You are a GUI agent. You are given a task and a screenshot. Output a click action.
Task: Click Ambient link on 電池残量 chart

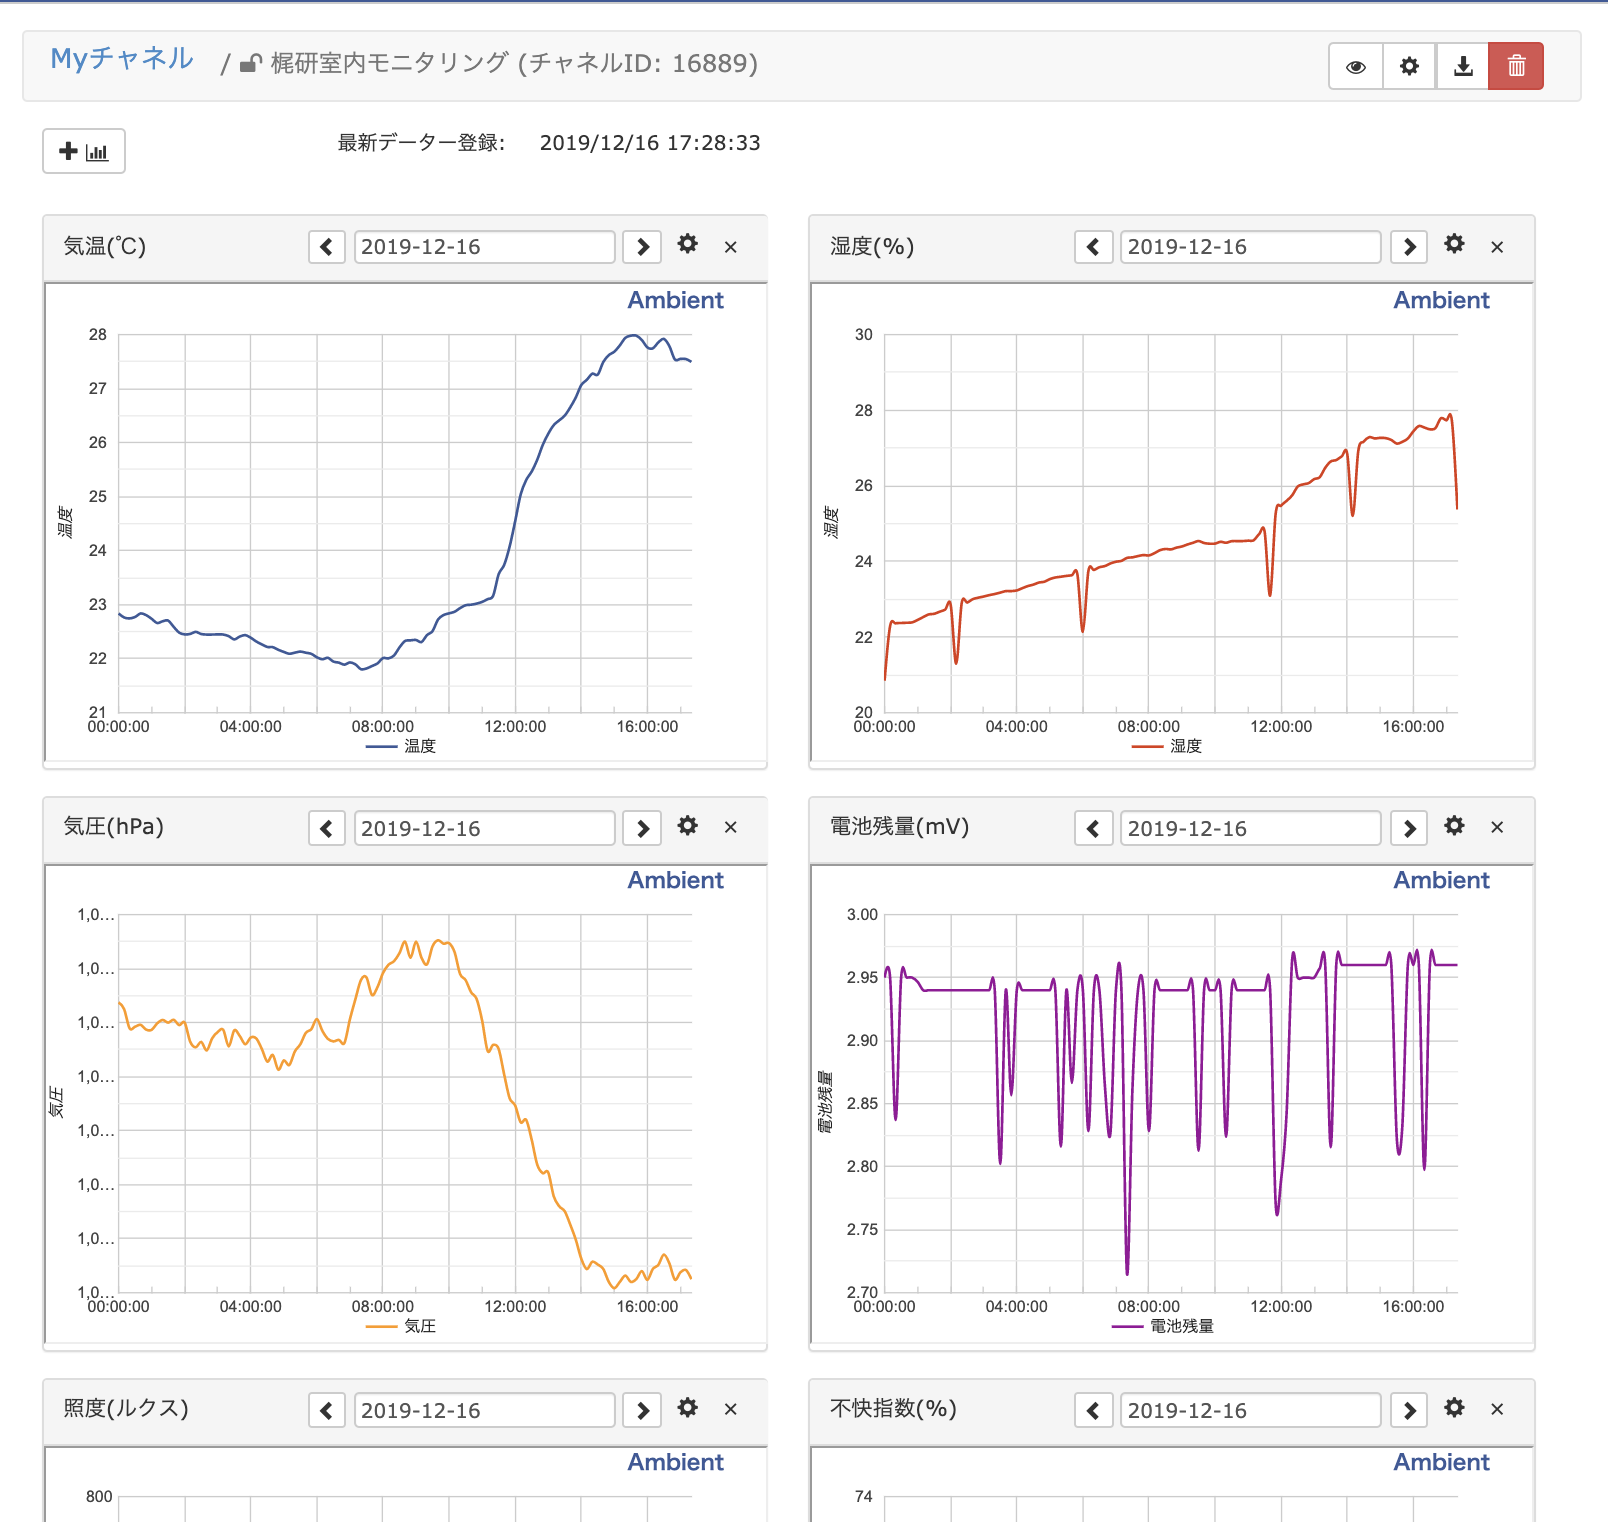tap(1441, 880)
